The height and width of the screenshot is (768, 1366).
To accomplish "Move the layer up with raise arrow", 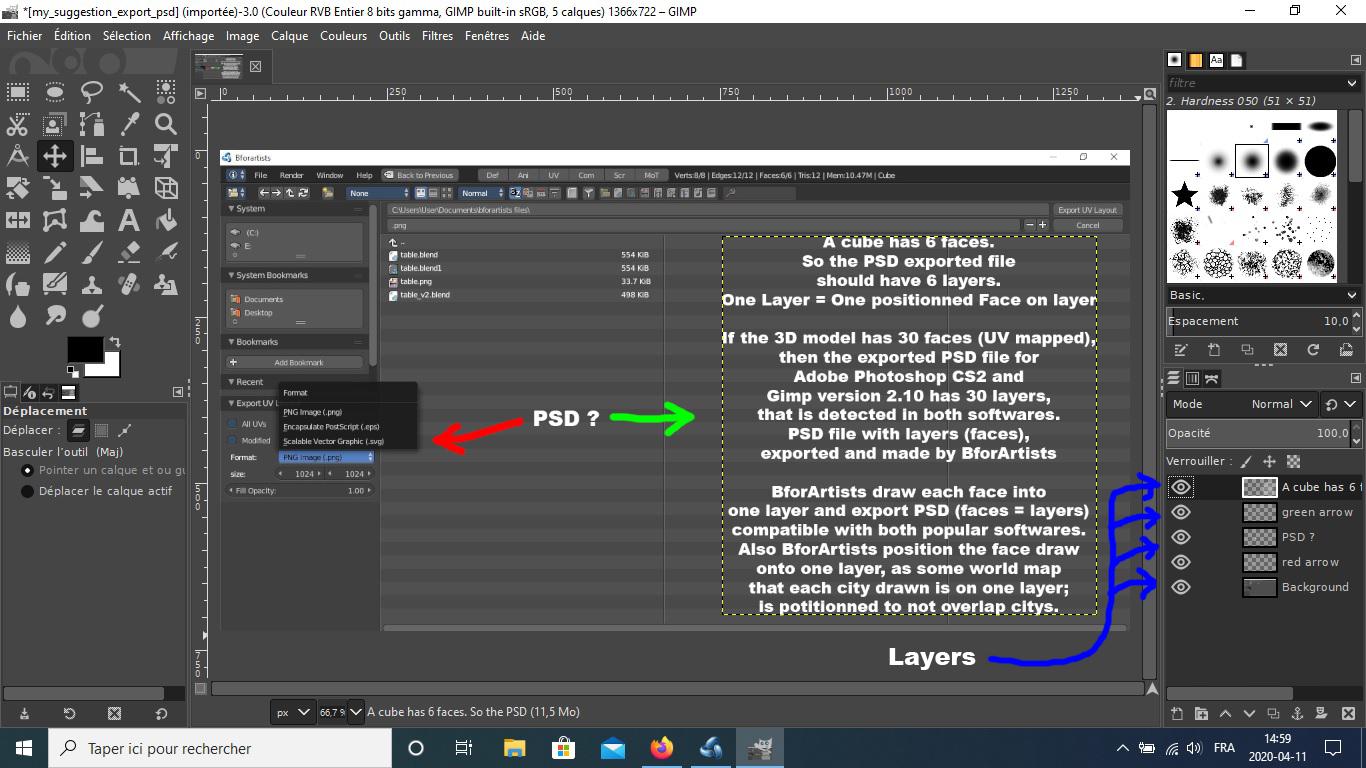I will tap(1225, 713).
